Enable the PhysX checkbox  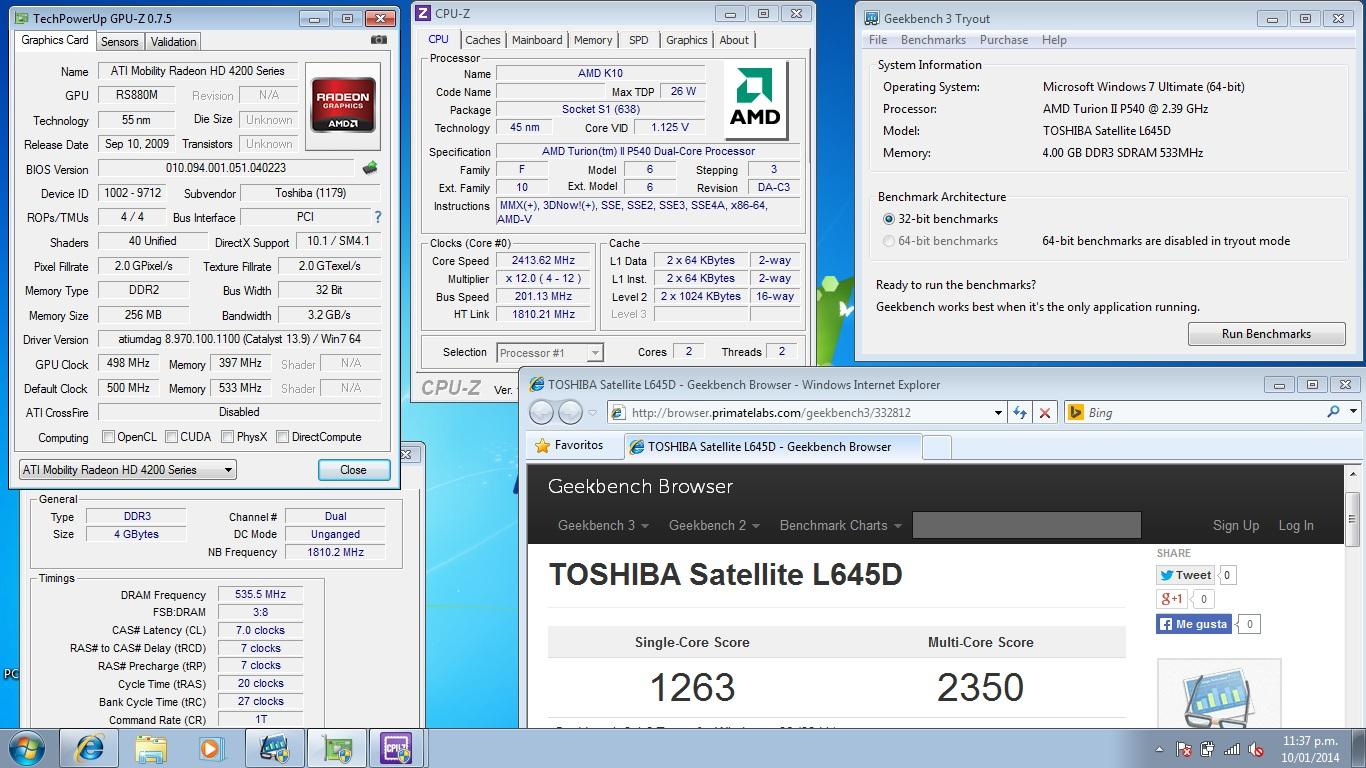coord(228,437)
